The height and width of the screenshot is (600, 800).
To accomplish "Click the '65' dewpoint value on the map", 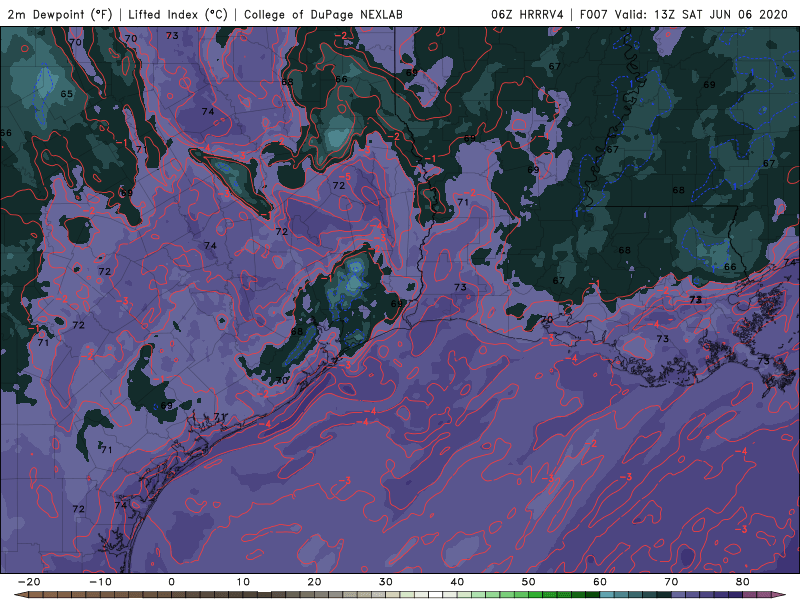I will tap(66, 94).
